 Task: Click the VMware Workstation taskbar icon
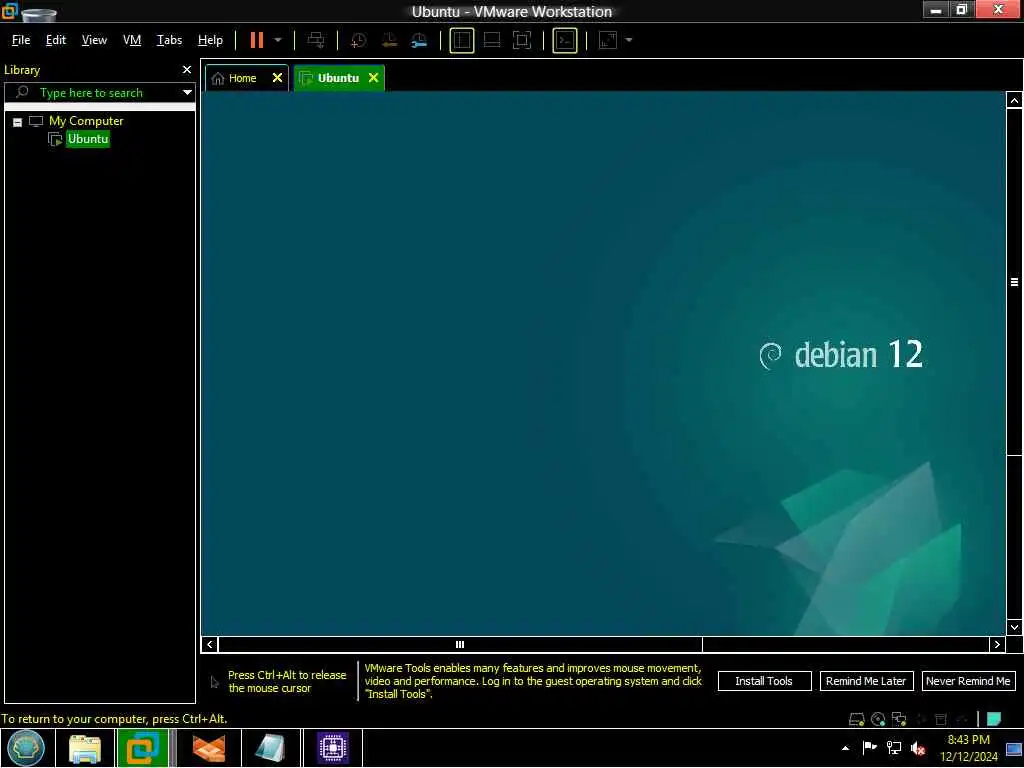coord(142,748)
